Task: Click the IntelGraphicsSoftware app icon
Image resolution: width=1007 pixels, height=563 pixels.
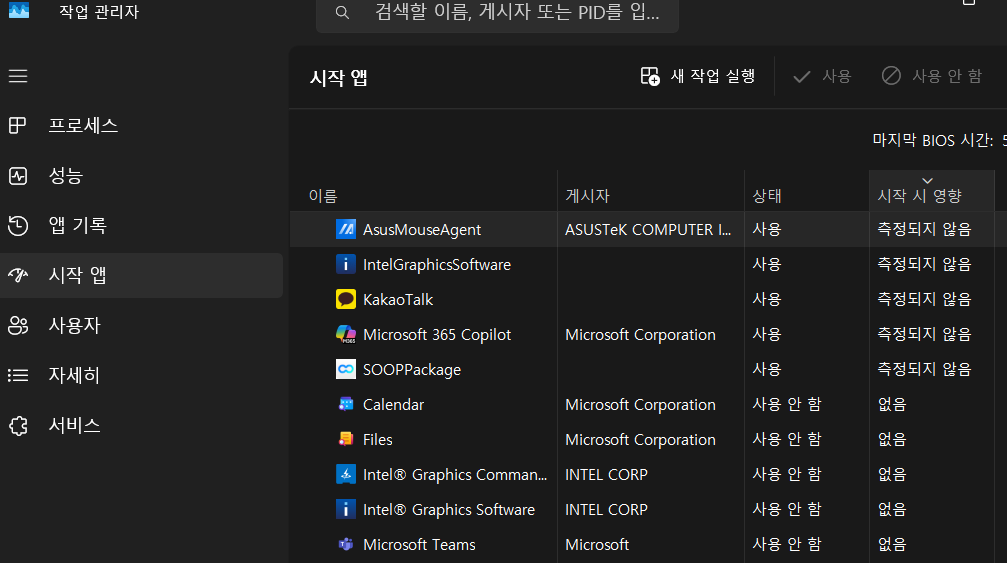Action: [346, 264]
